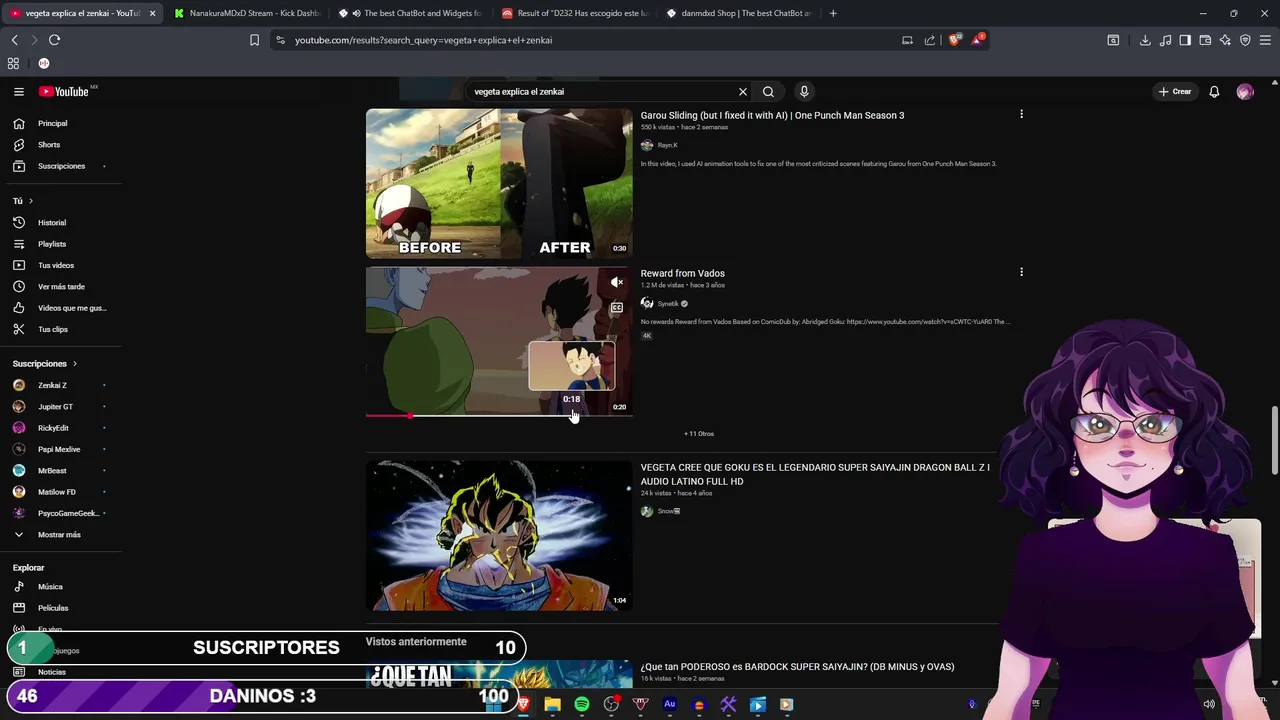
Task: Open the Crear upload menu
Action: [x=1175, y=91]
